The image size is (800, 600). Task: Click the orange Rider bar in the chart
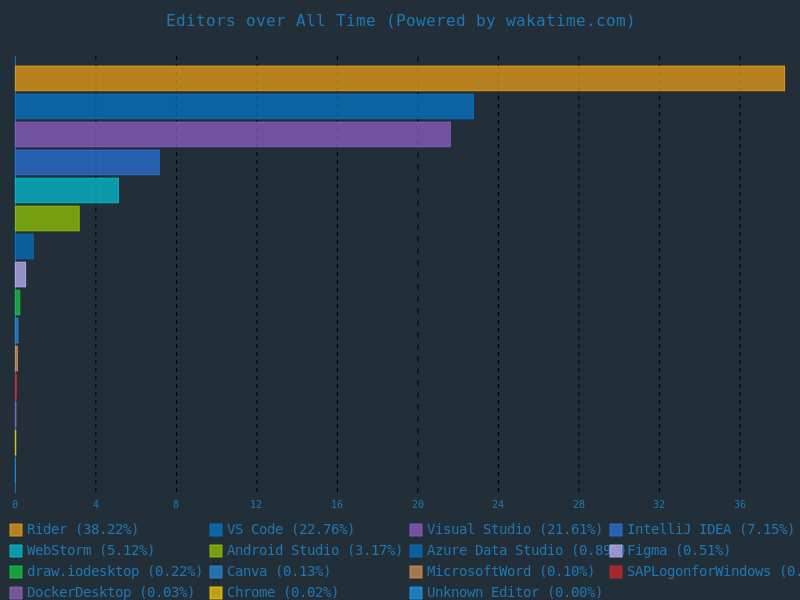click(x=400, y=78)
